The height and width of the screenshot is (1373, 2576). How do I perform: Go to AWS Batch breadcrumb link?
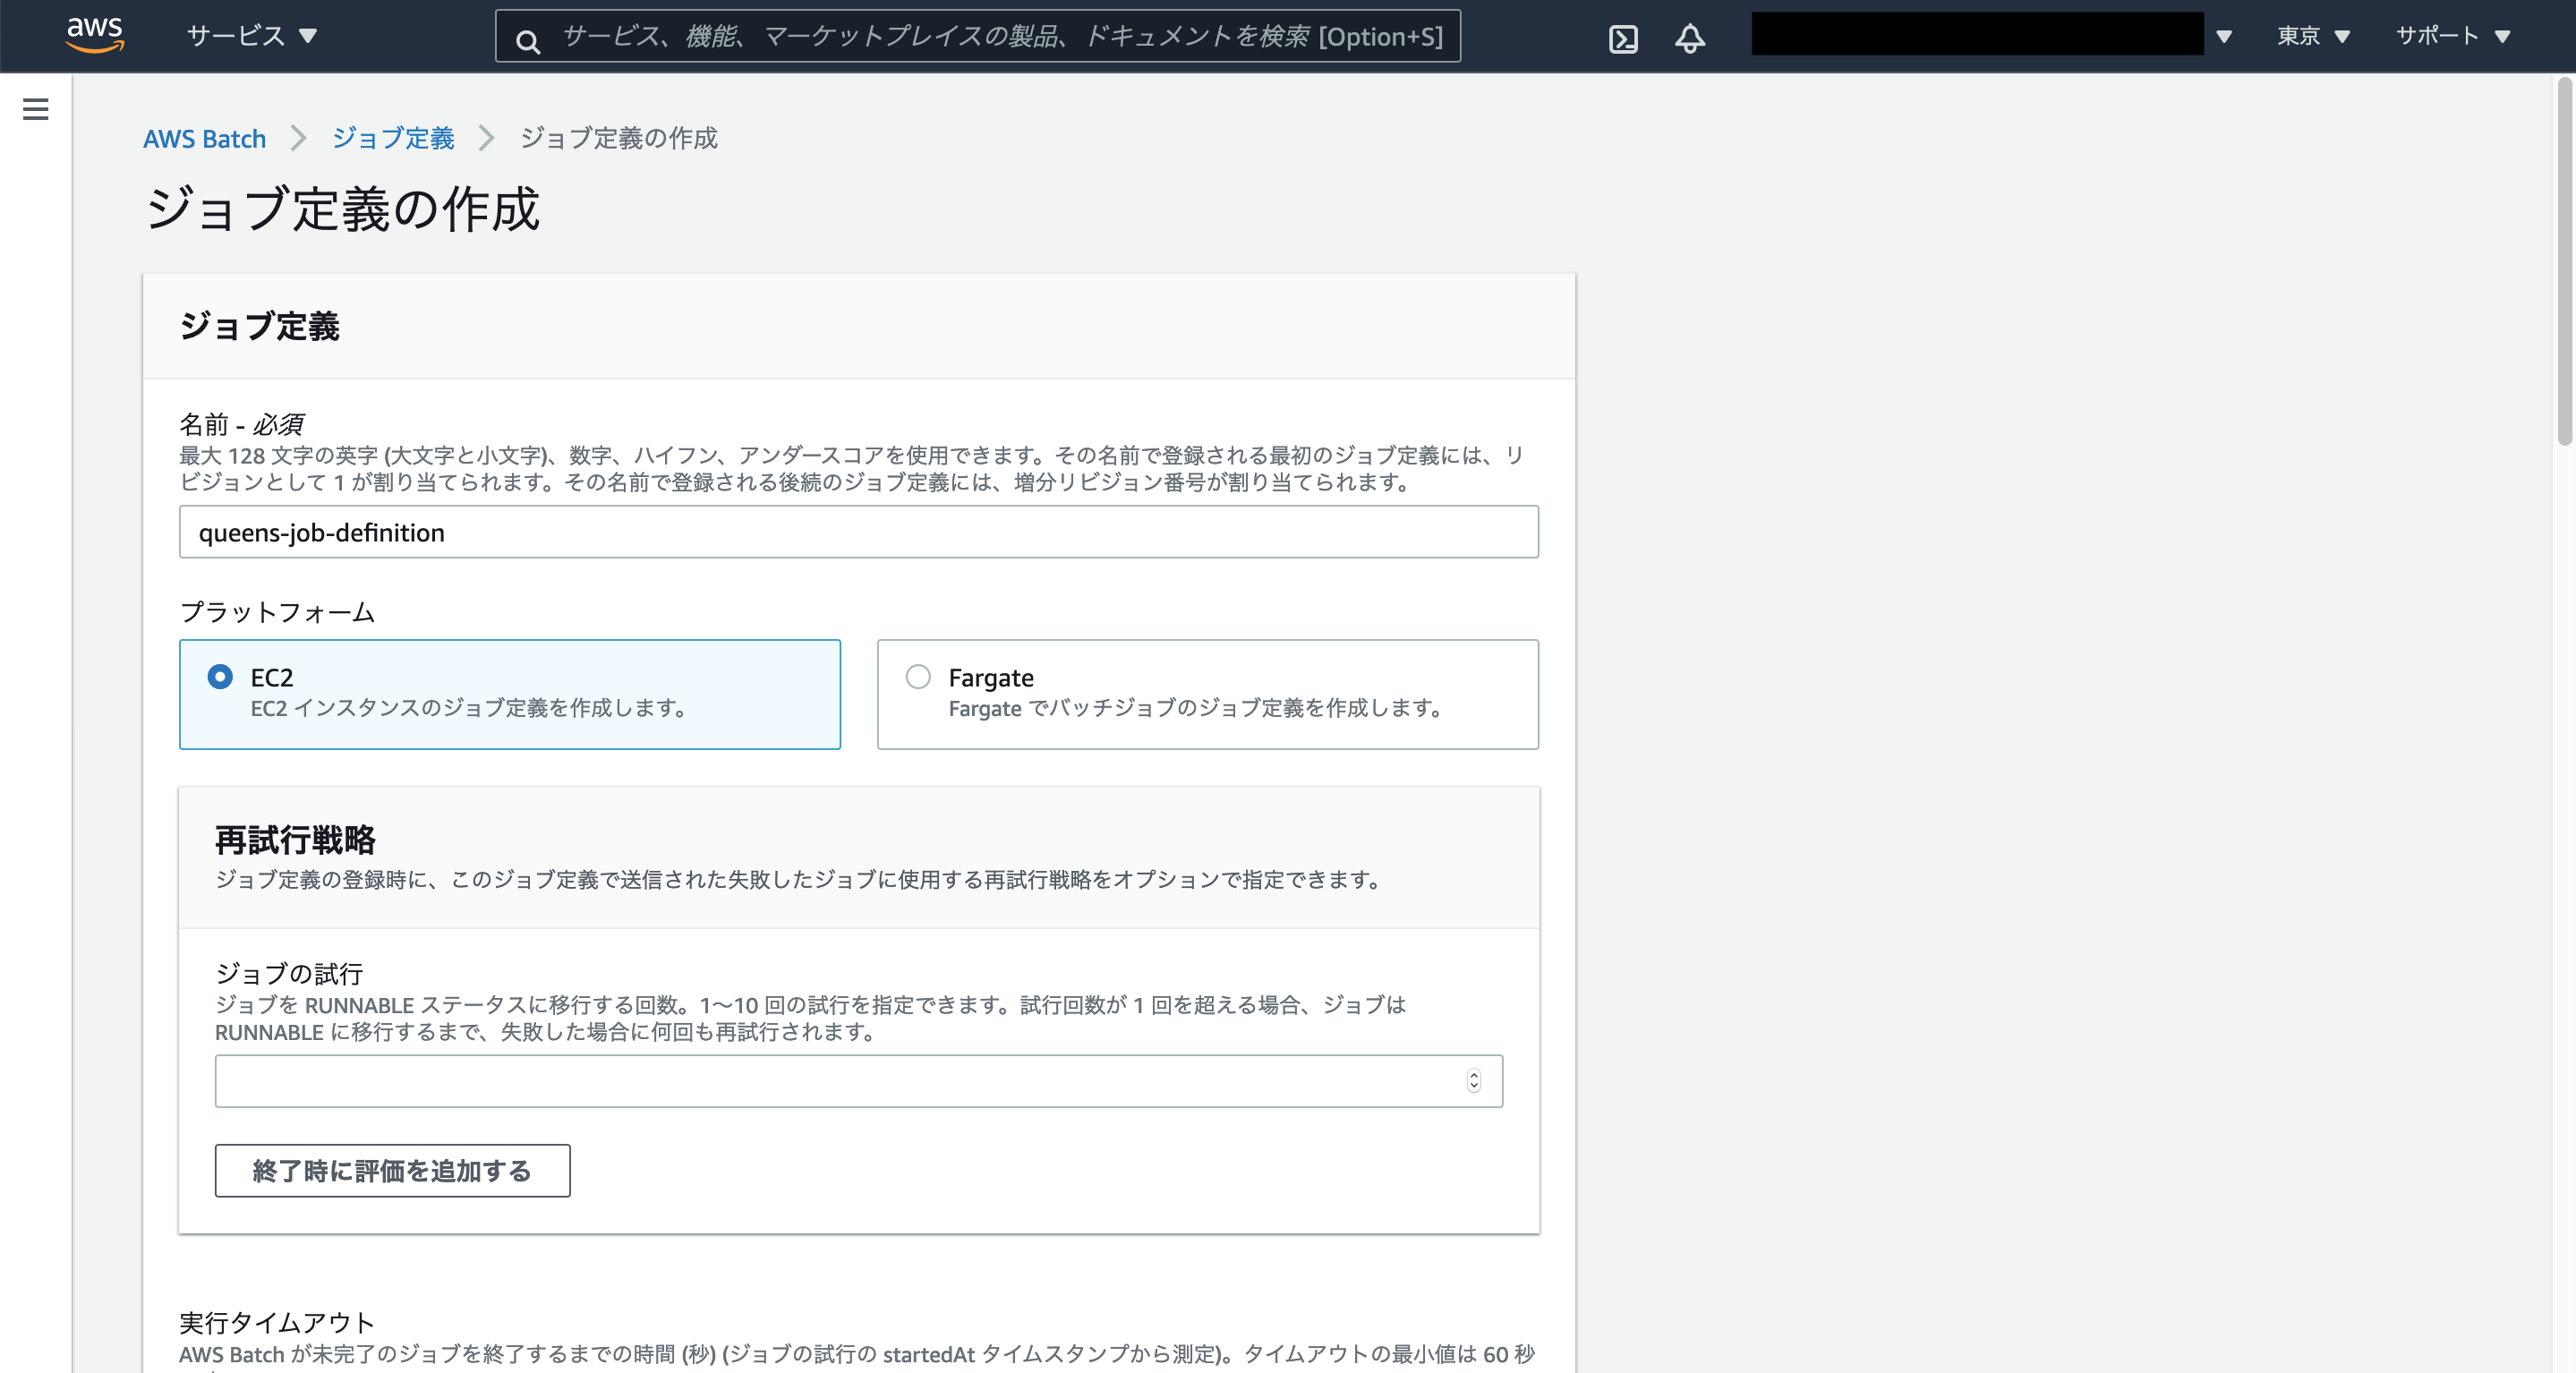[x=204, y=139]
